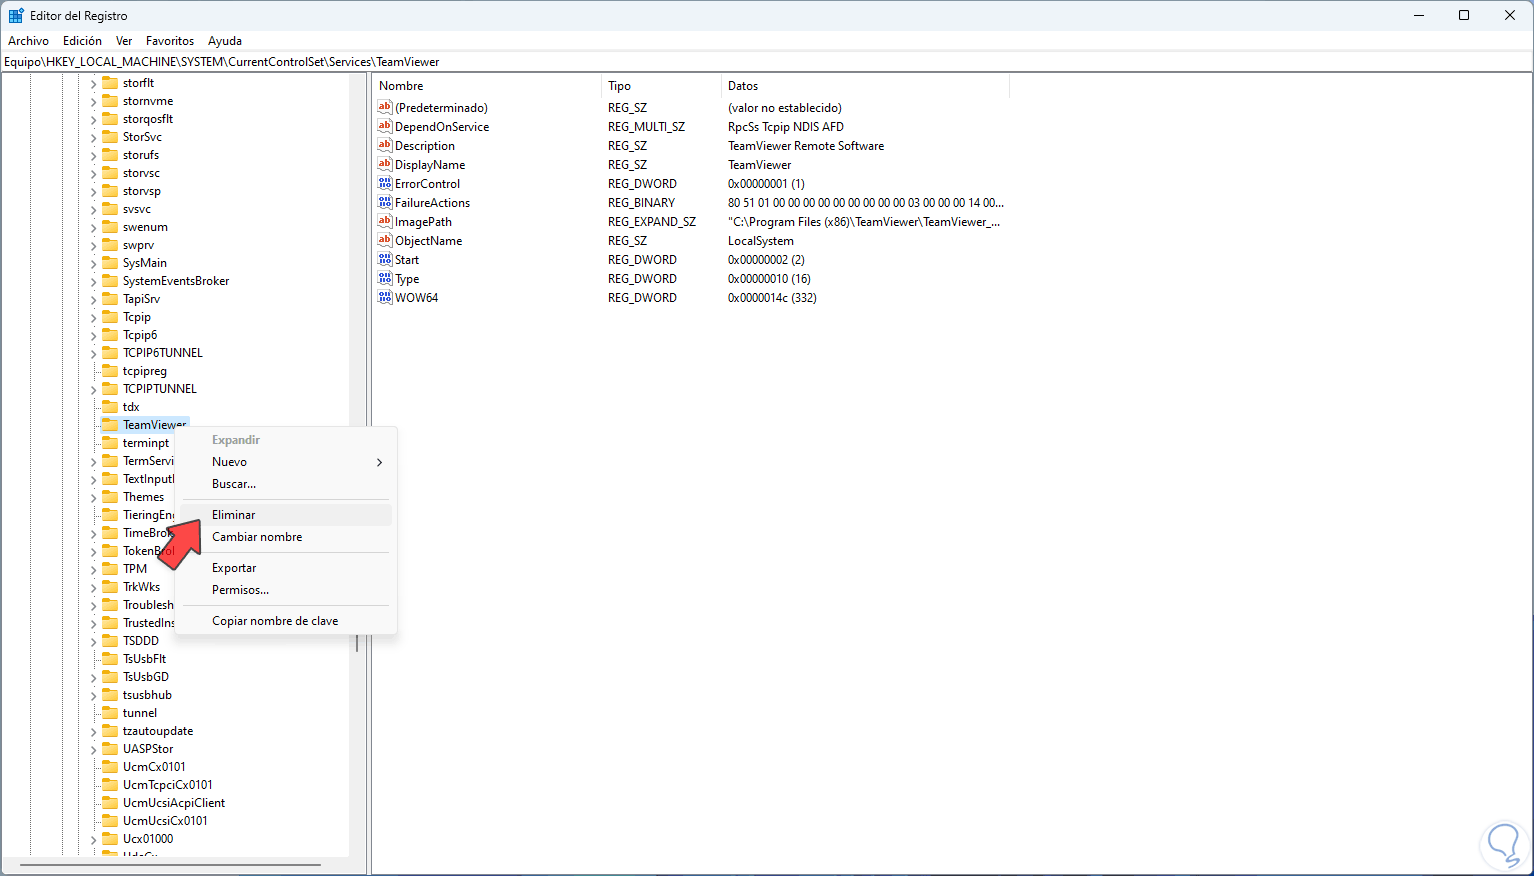The height and width of the screenshot is (876, 1534).
Task: Click the registry path address bar
Action: (x=767, y=62)
